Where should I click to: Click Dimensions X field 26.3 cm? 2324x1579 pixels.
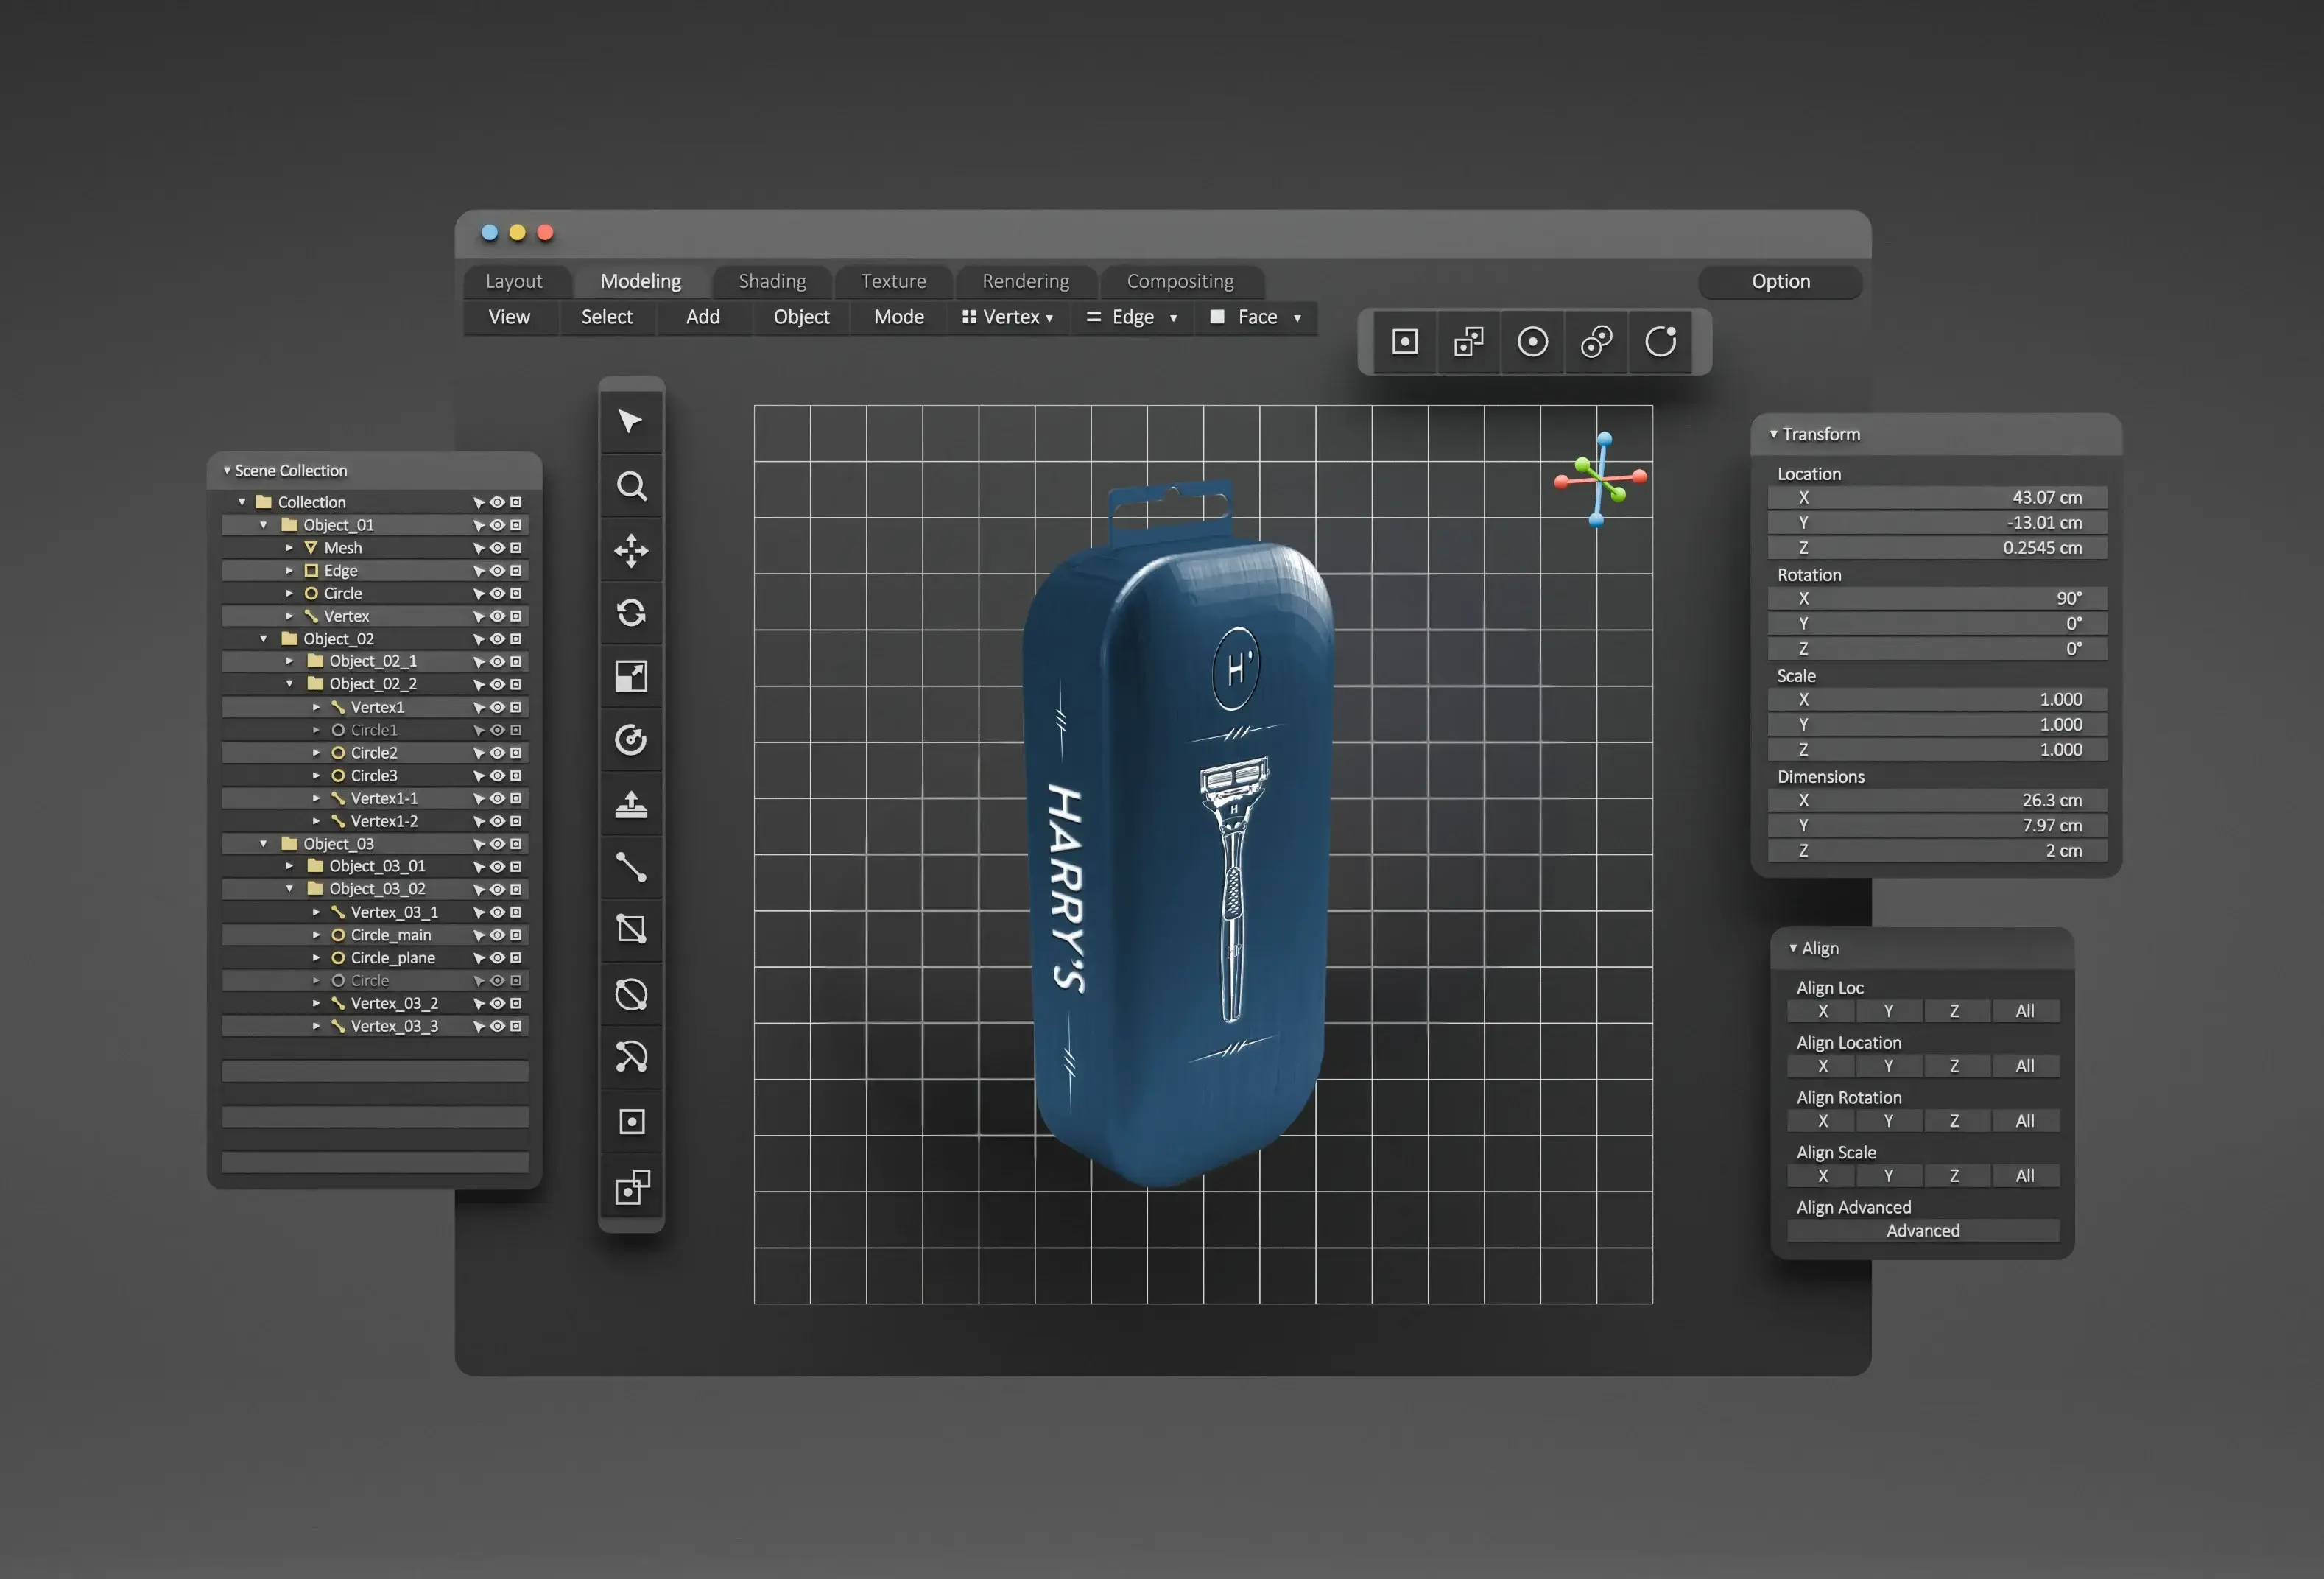(x=1937, y=800)
